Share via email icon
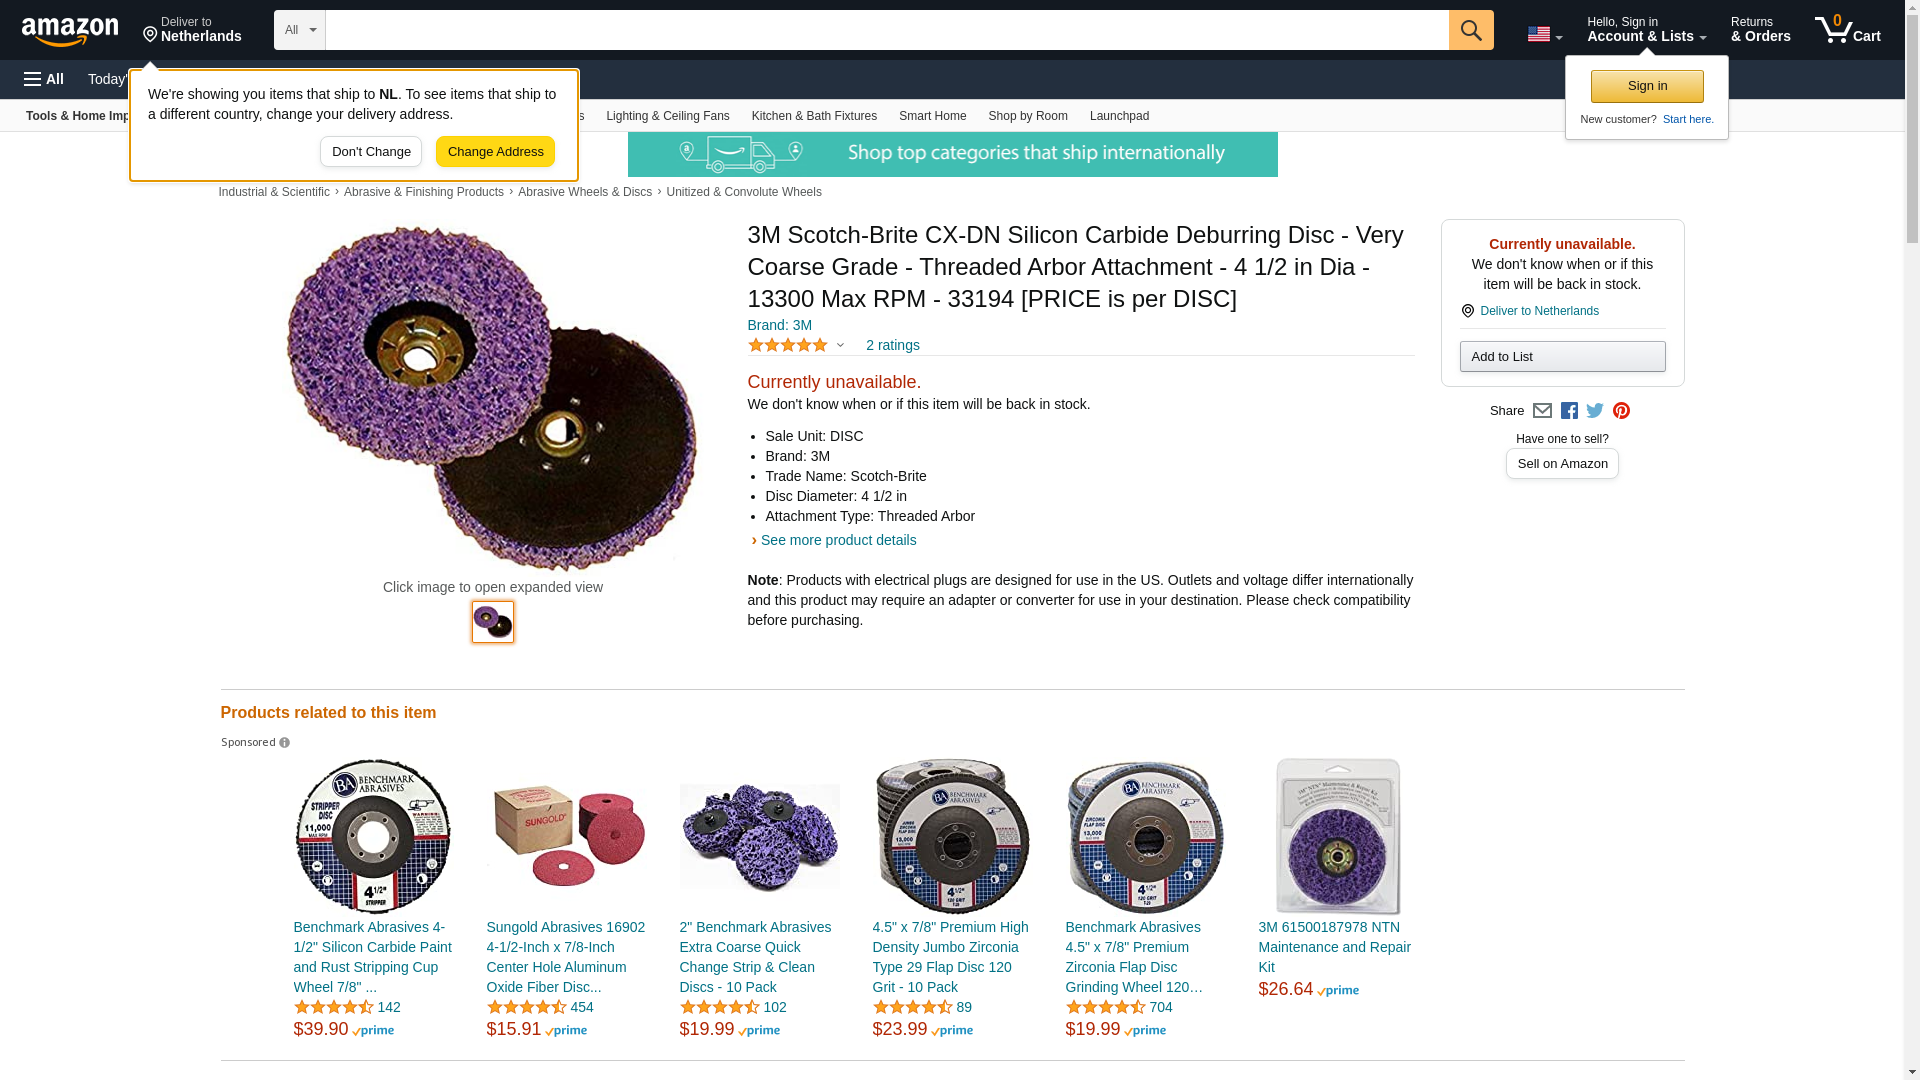 1542,411
